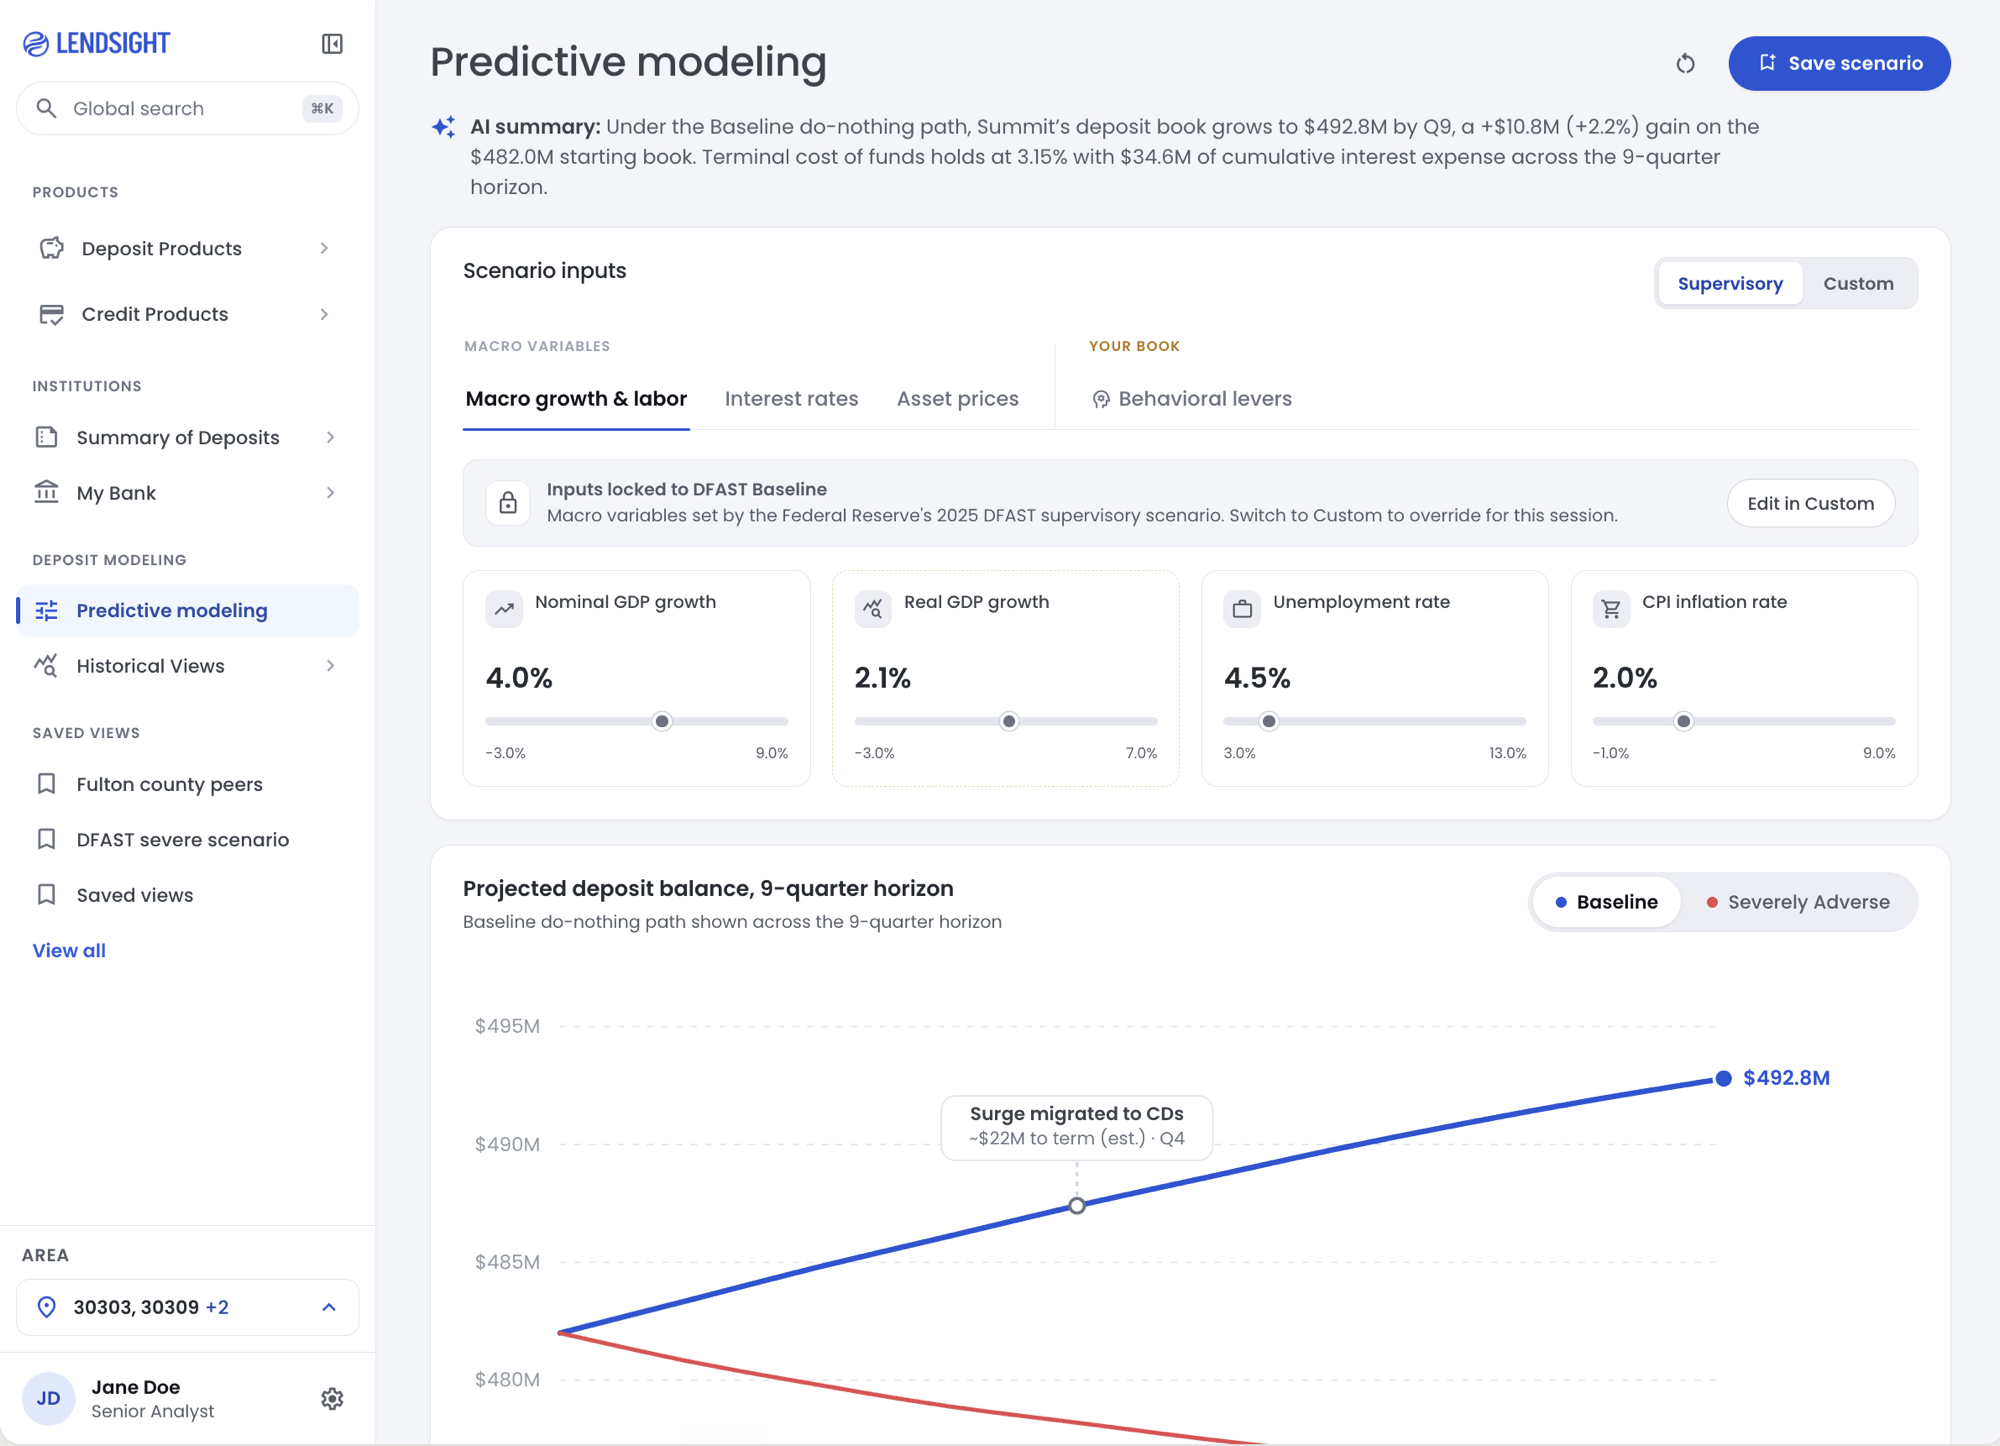
Task: Click the DFAST severe scenario bookmark icon
Action: [47, 839]
